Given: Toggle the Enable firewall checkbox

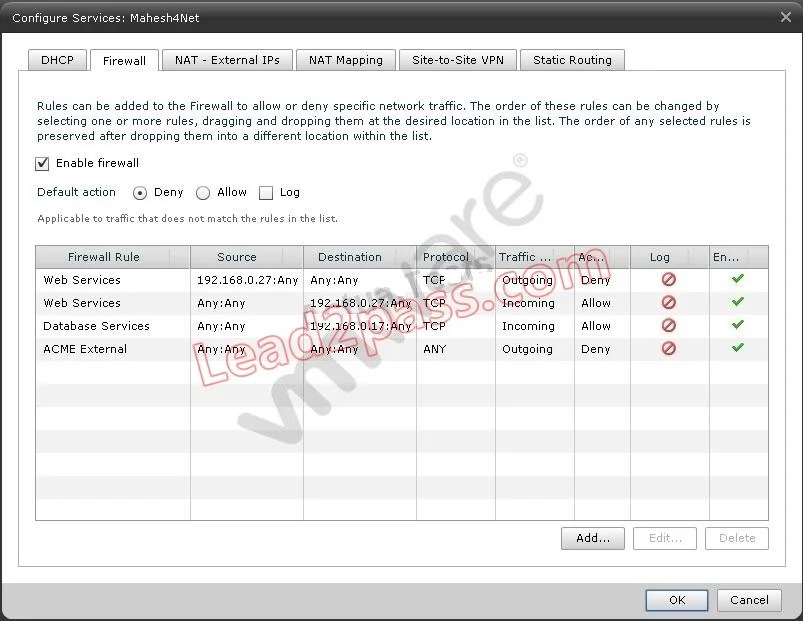Looking at the screenshot, I should [42, 164].
